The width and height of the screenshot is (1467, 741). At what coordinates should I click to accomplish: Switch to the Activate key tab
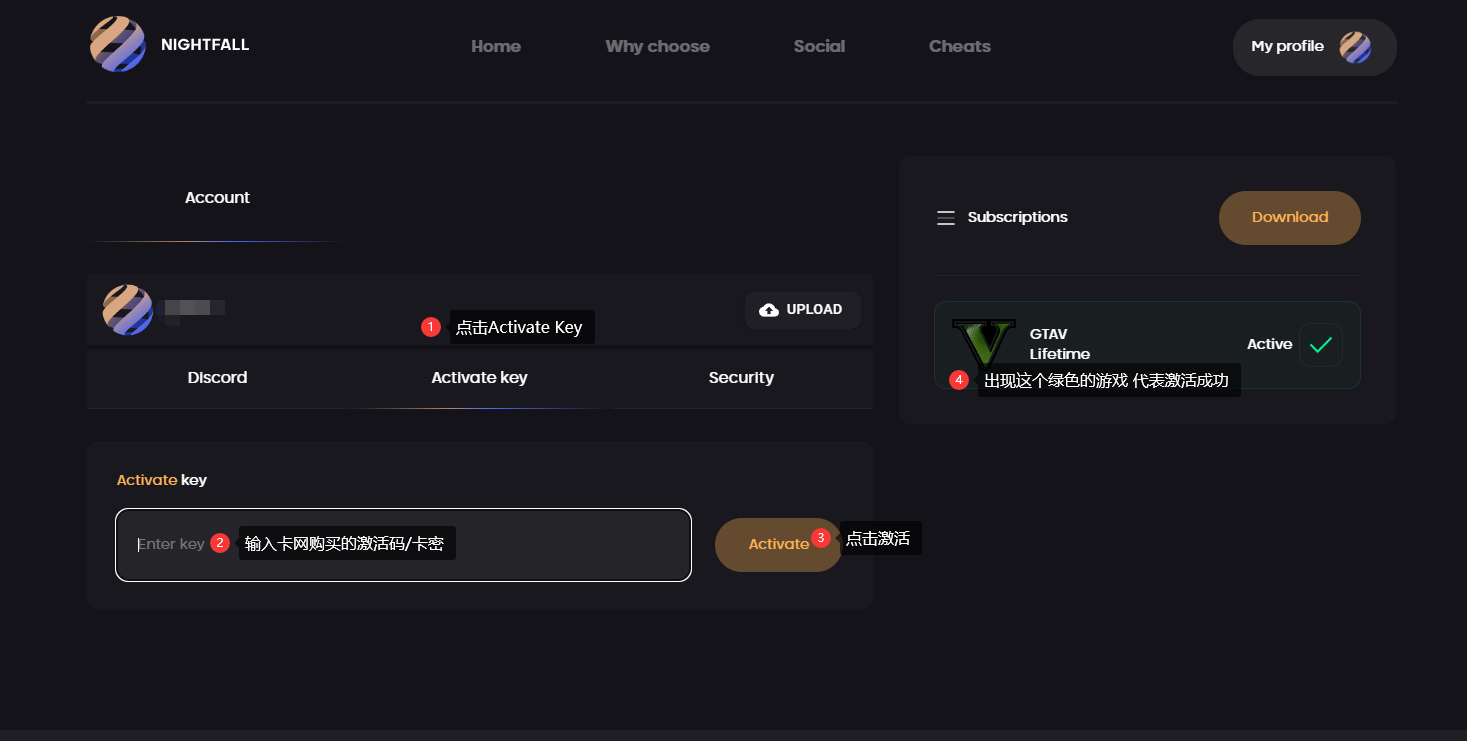click(x=479, y=378)
